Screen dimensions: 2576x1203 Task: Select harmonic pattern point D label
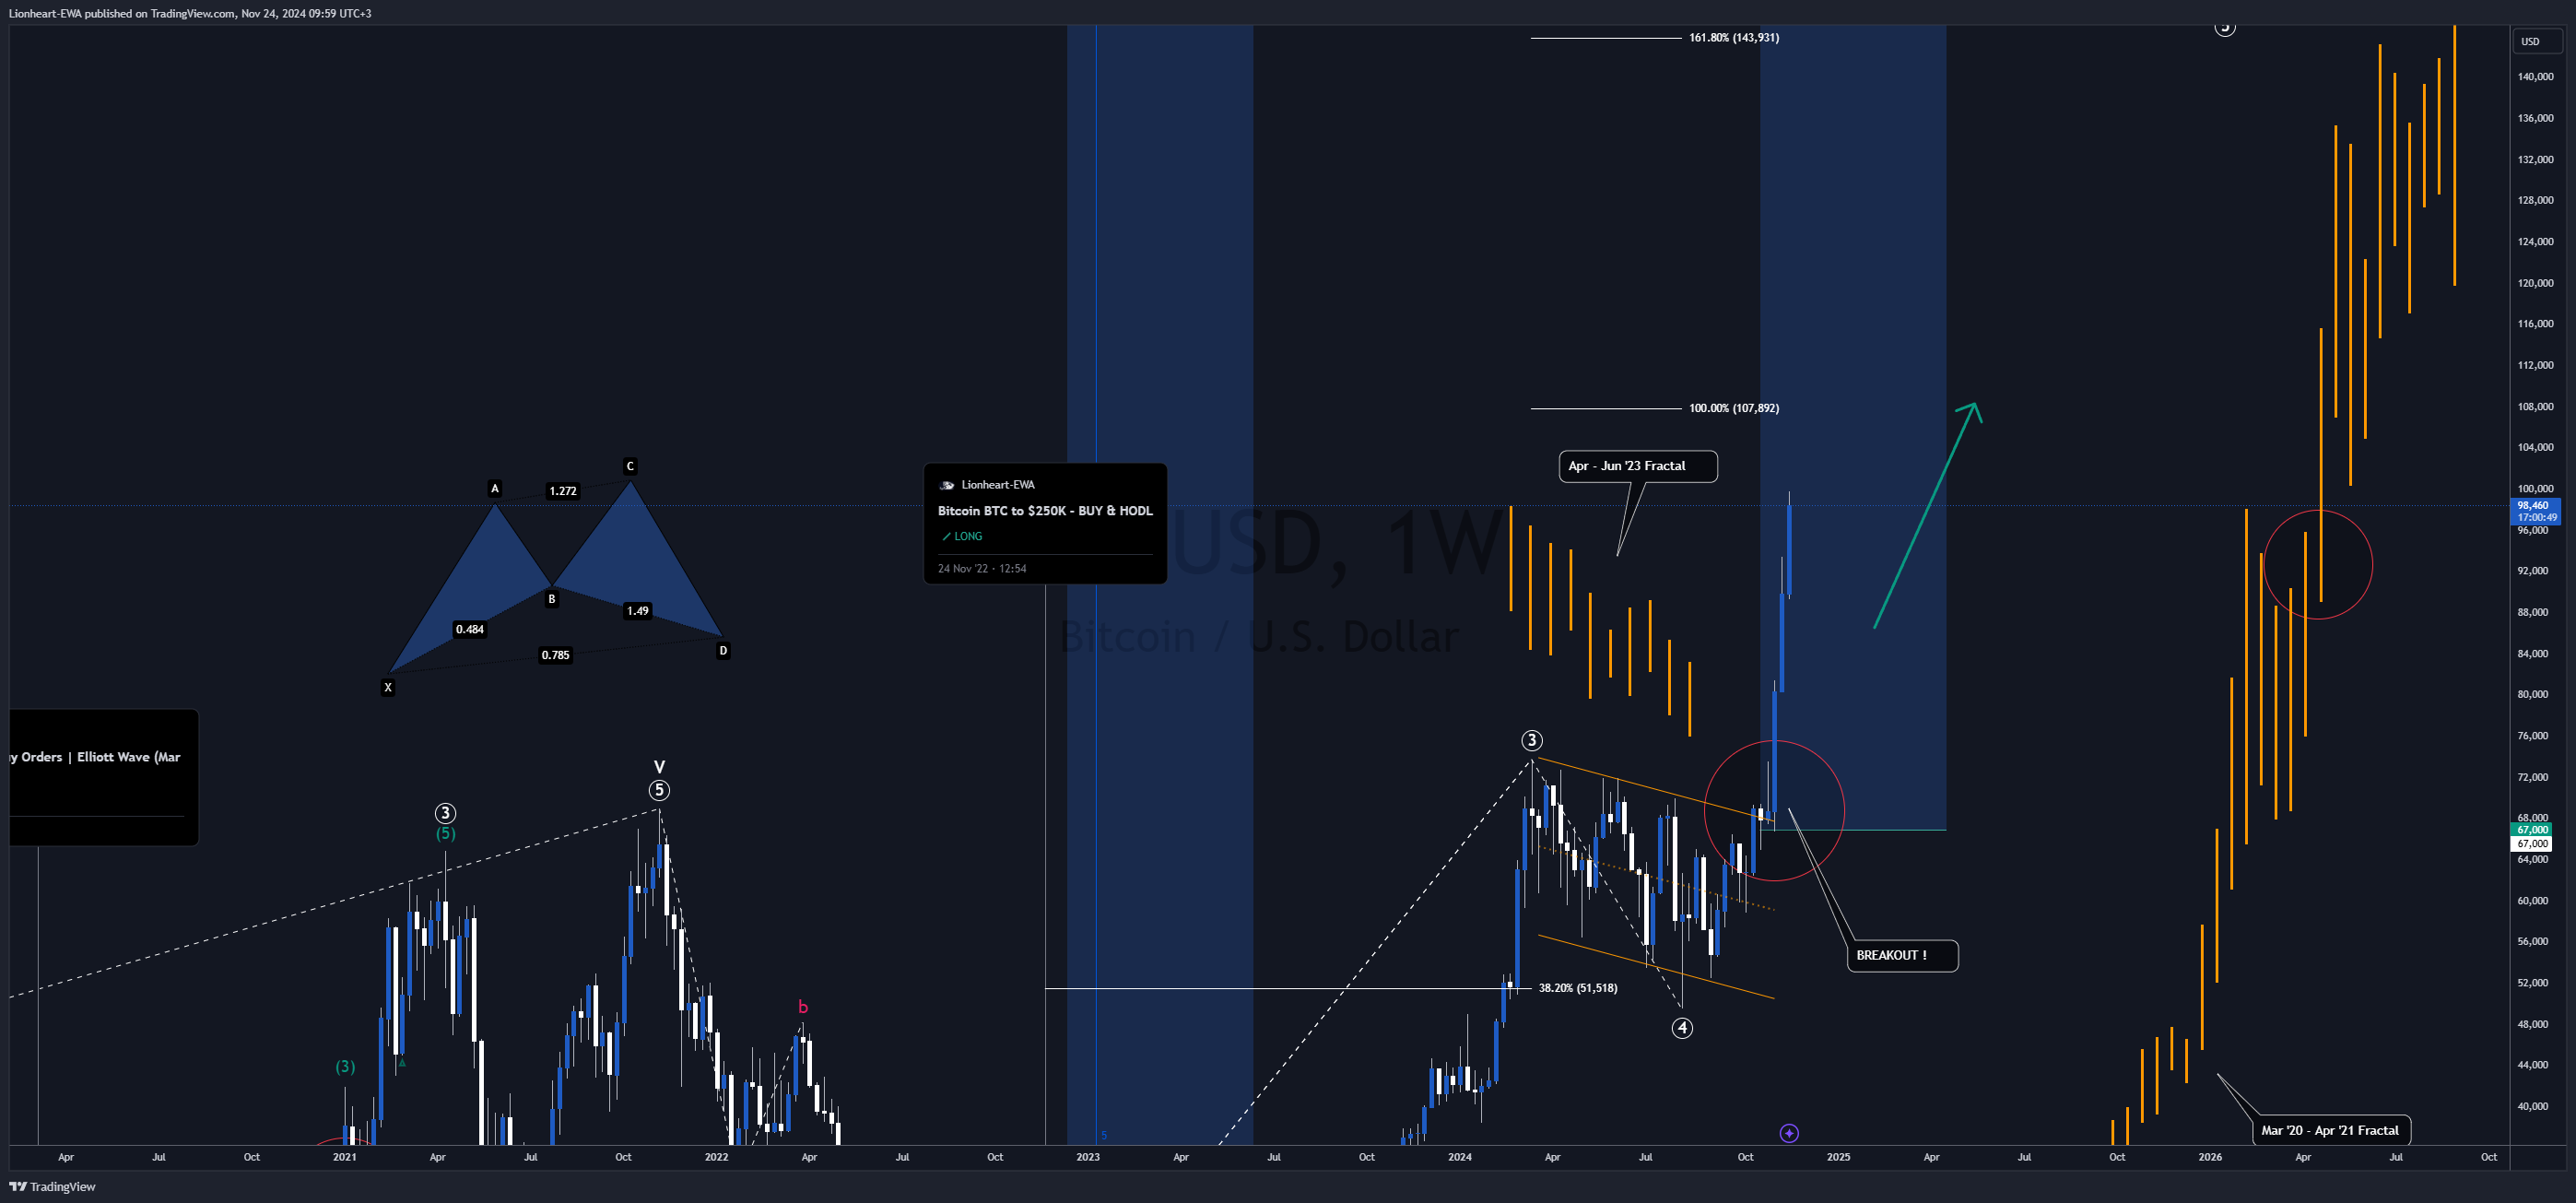(x=723, y=650)
